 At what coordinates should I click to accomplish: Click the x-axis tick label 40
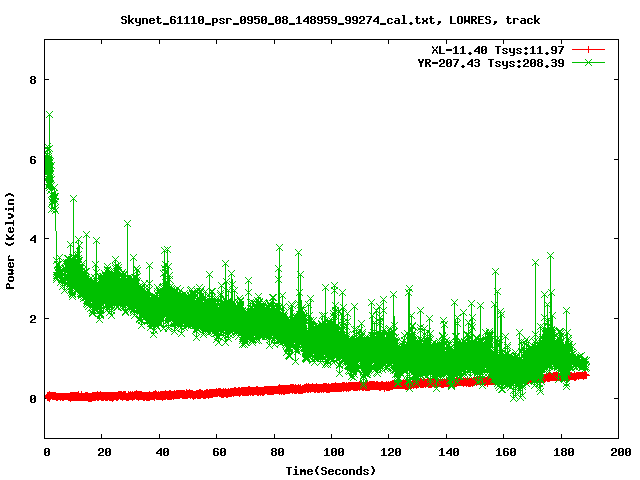pos(162,452)
